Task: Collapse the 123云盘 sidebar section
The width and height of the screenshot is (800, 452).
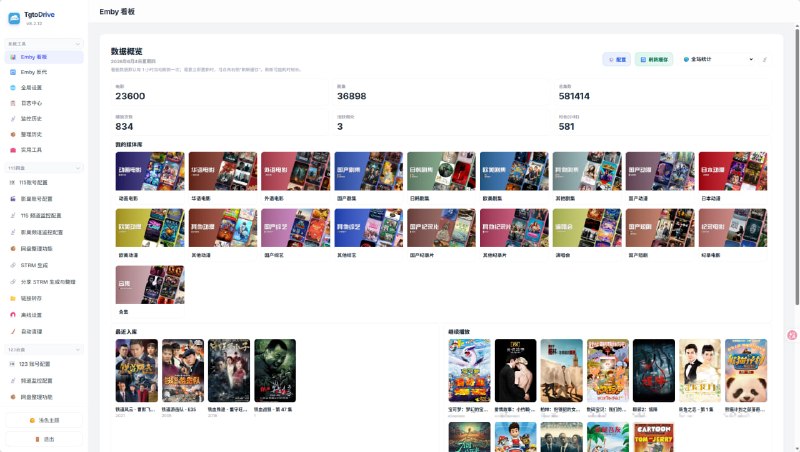Action: pyautogui.click(x=44, y=349)
